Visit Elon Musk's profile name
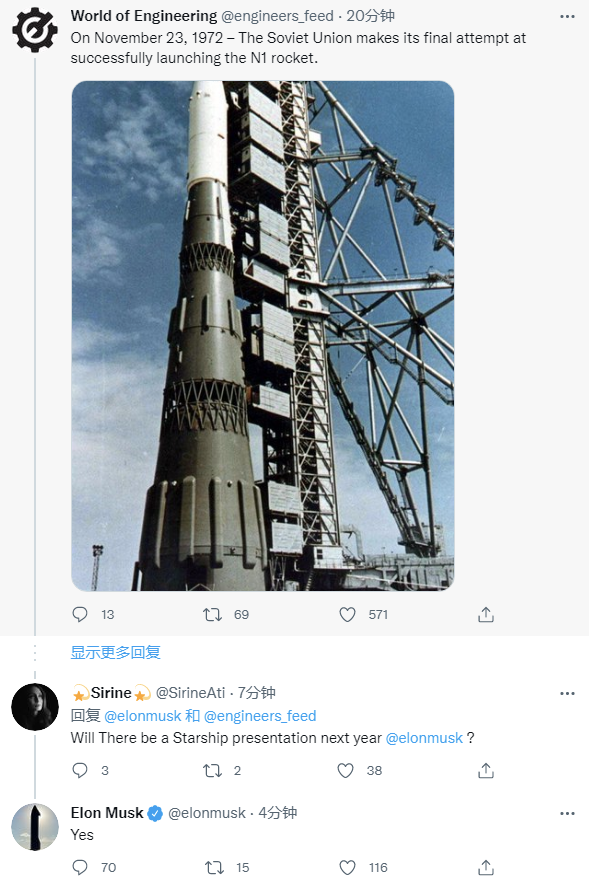The width and height of the screenshot is (589, 885). 107,813
